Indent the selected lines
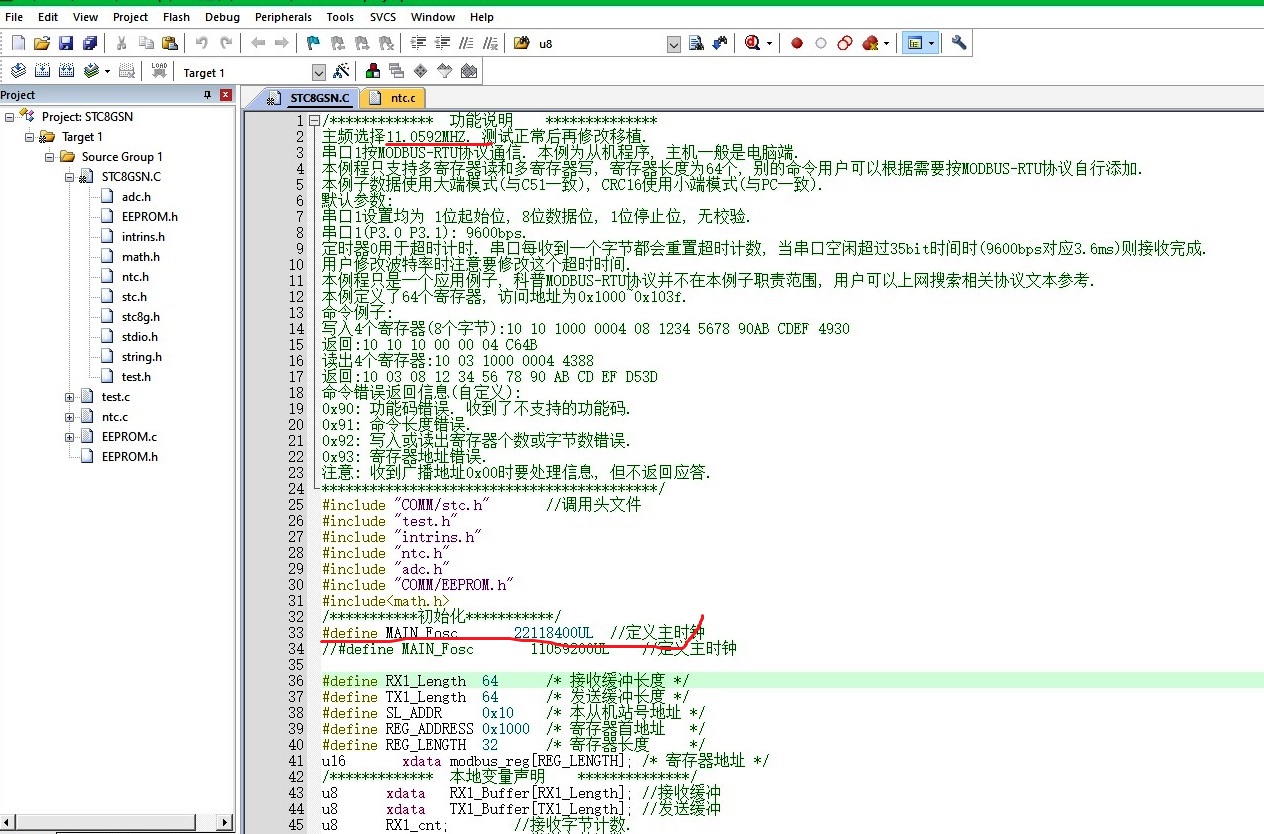The image size is (1264, 834). pyautogui.click(x=418, y=43)
